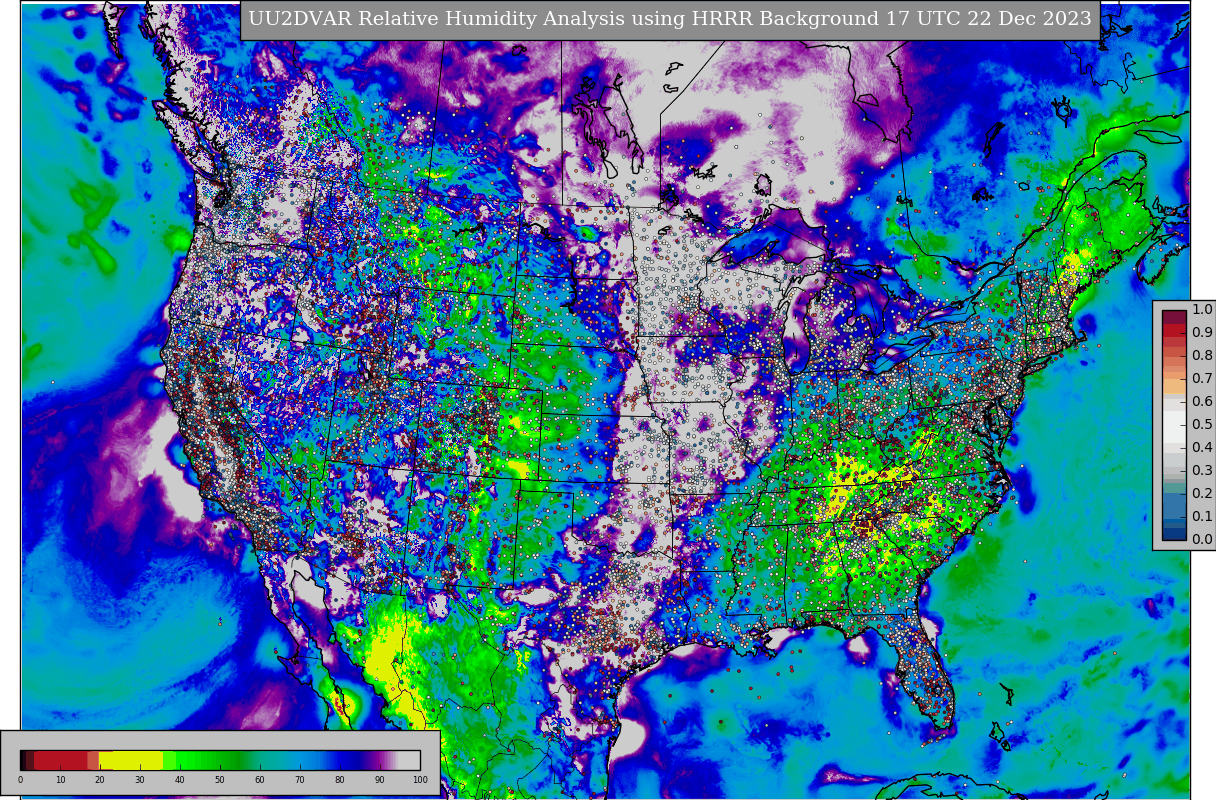Click the 90 tick label on humidity colorbar
The image size is (1216, 800).
380,780
